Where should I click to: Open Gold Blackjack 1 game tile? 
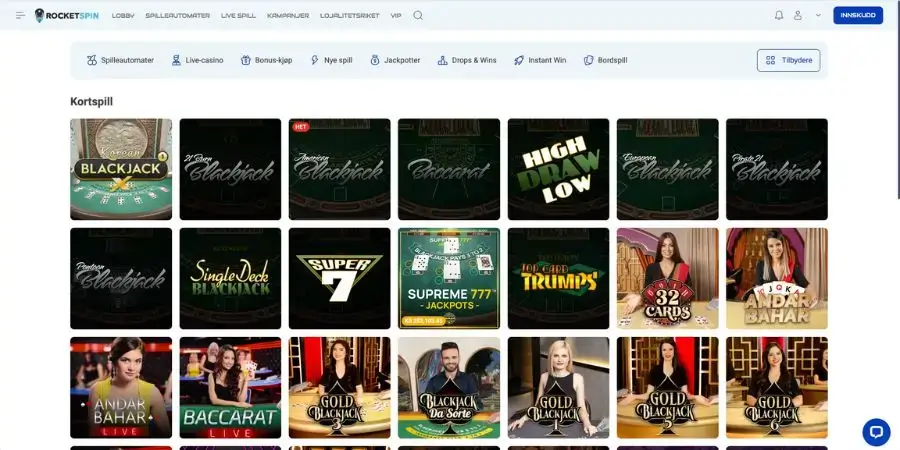coord(558,387)
